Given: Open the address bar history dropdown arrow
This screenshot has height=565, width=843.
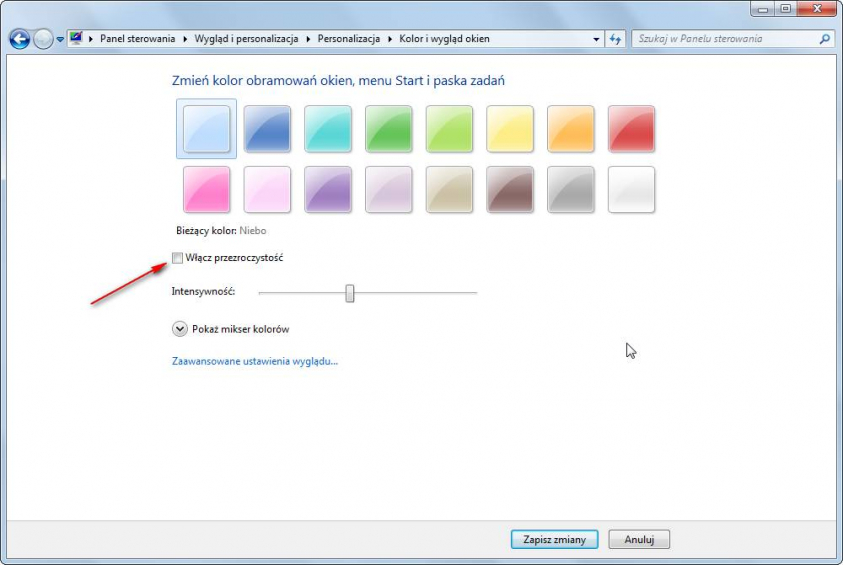Looking at the screenshot, I should click(597, 39).
